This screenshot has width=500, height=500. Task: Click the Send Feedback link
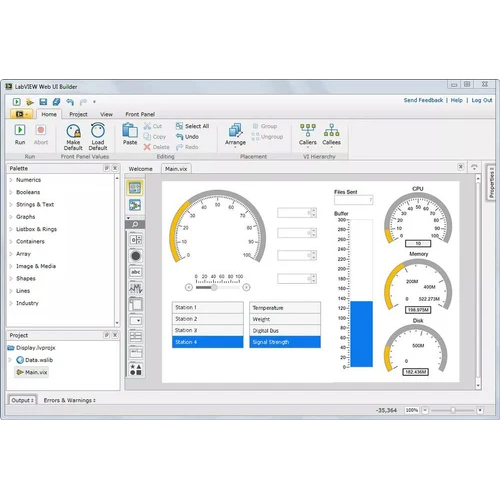423,100
